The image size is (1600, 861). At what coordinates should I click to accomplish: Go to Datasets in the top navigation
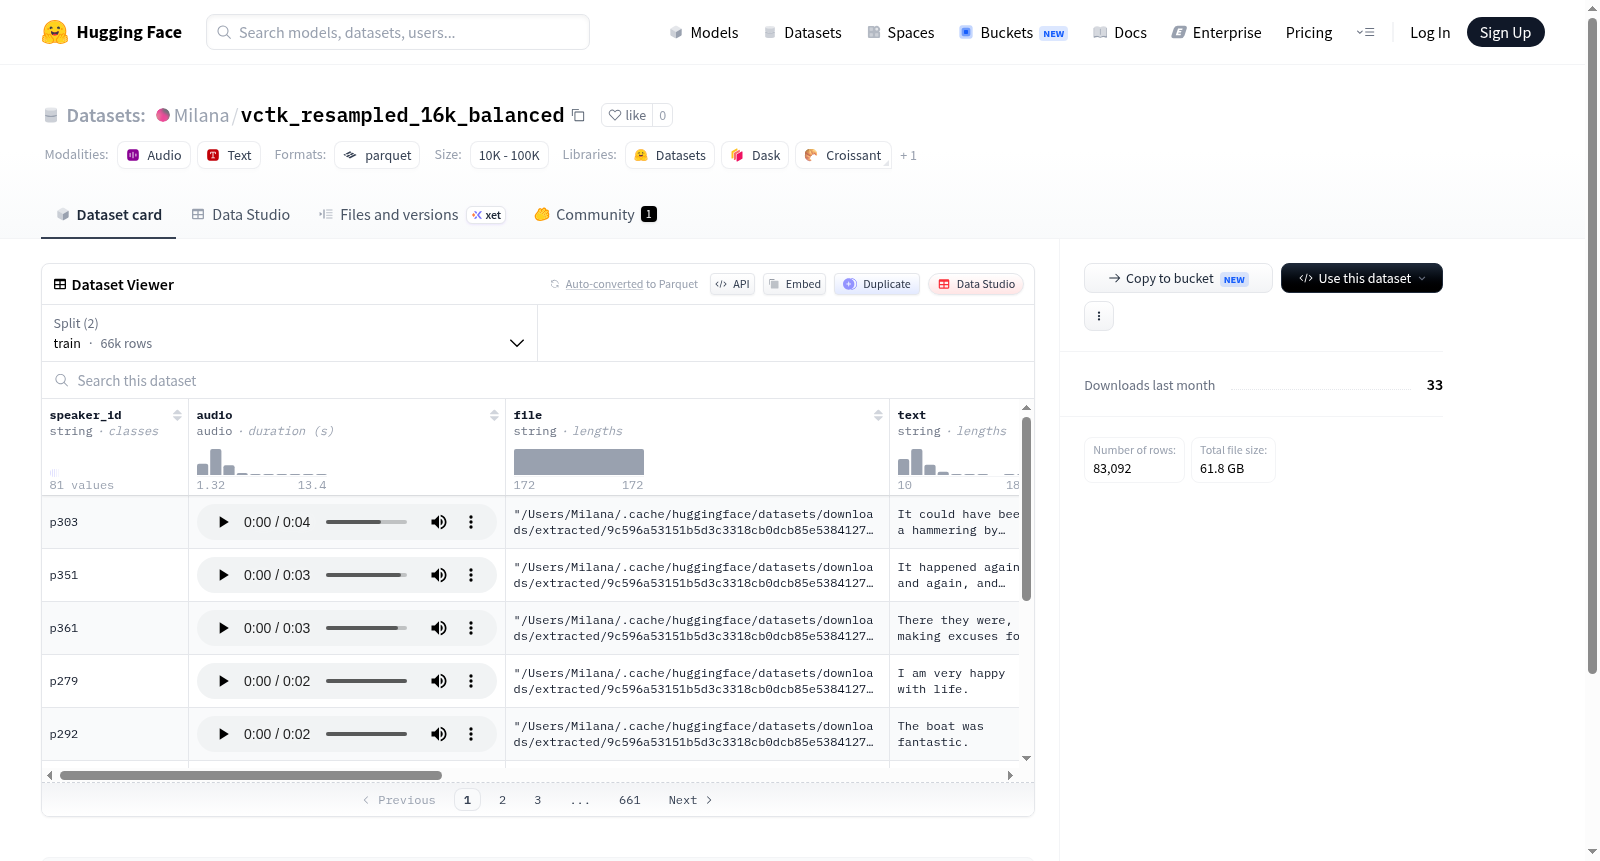[802, 32]
